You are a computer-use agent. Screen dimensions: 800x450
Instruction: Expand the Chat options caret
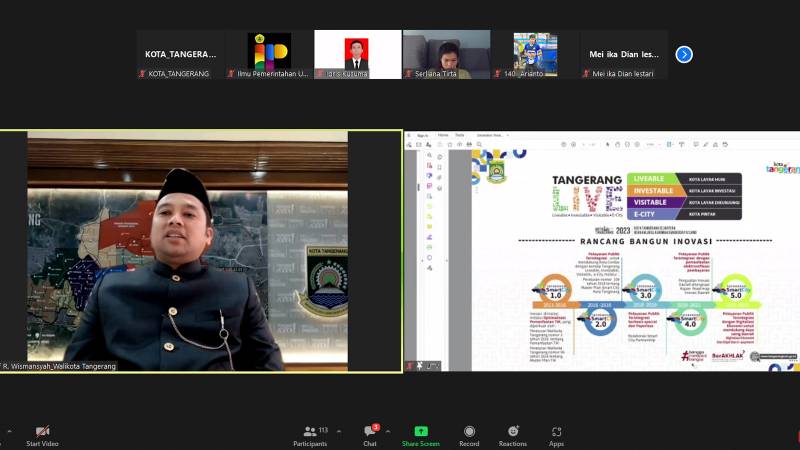[388, 432]
